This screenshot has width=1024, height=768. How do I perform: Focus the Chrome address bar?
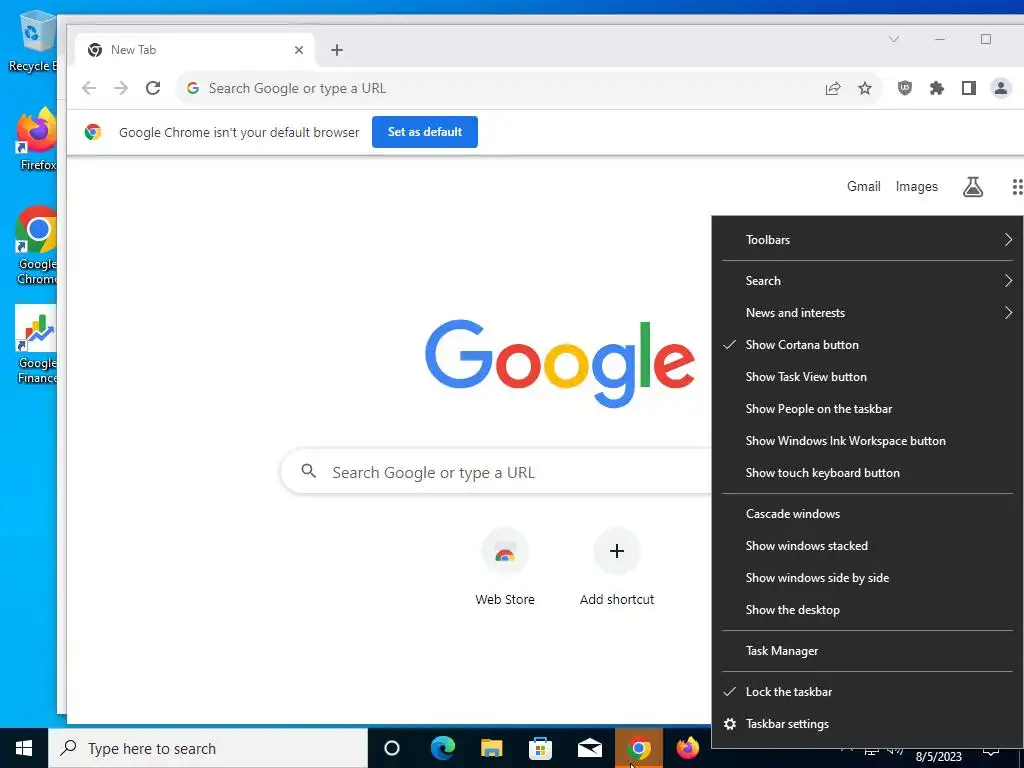[496, 88]
